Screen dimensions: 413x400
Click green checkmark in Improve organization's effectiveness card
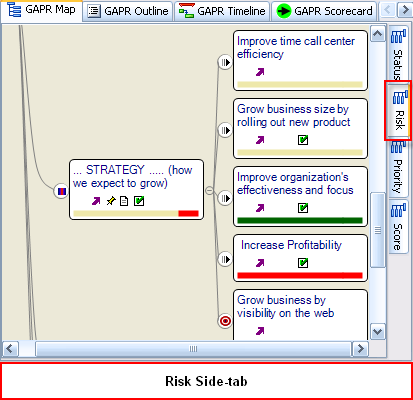coord(303,208)
